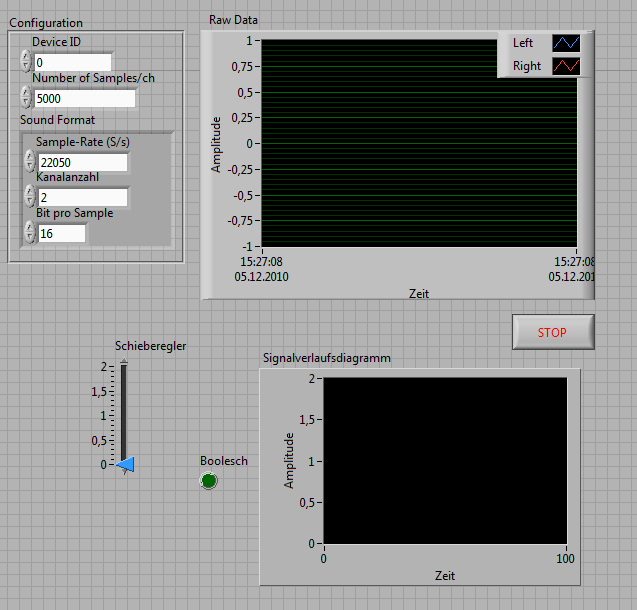Viewport: 637px width, 610px height.
Task: Click the Left label in the plot legend
Action: pyautogui.click(x=523, y=43)
